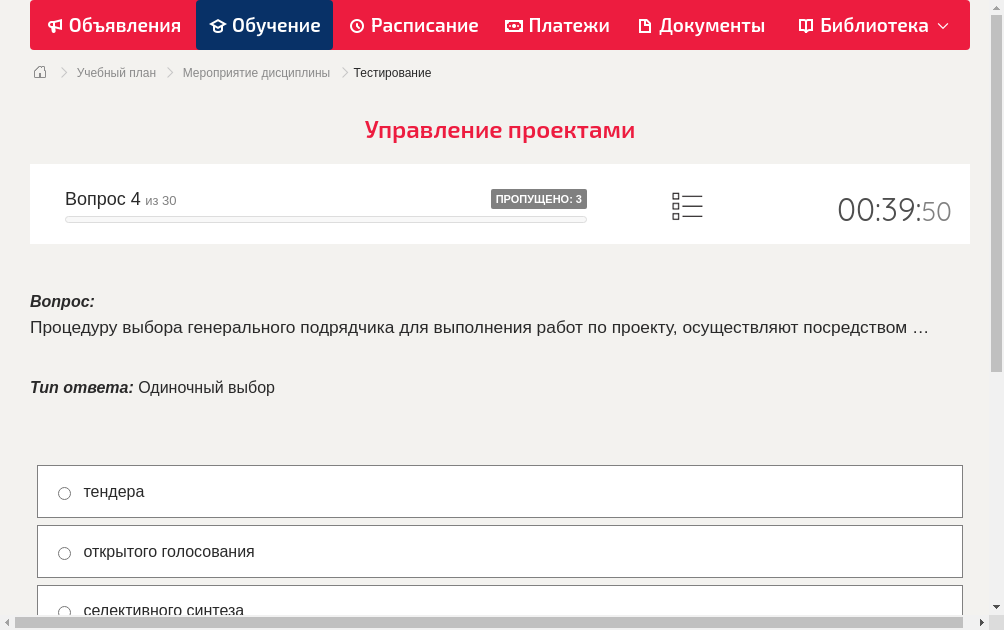The height and width of the screenshot is (630, 1004).
Task: Click the megaphone icon on Объявления
Action: pyautogui.click(x=55, y=25)
